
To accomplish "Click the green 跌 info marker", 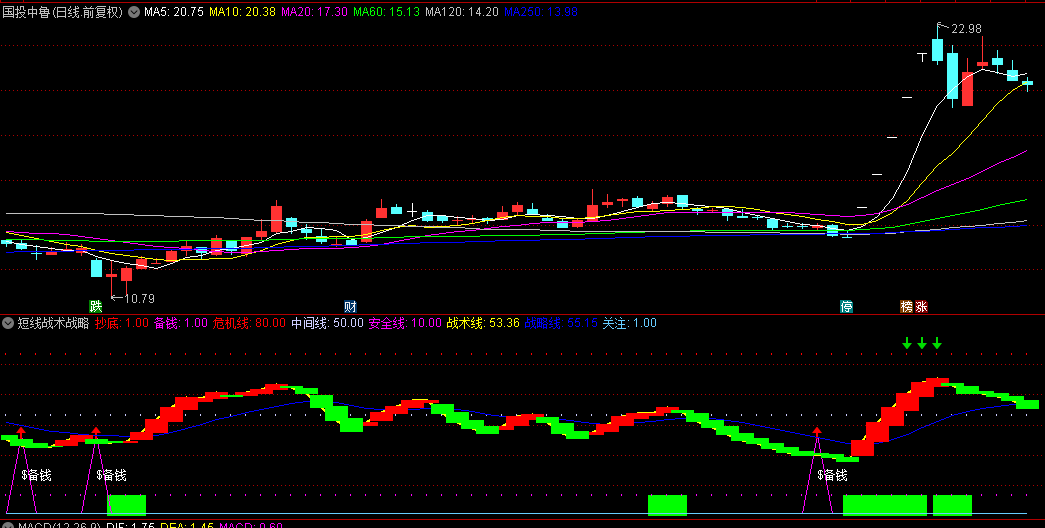I will click(x=97, y=307).
